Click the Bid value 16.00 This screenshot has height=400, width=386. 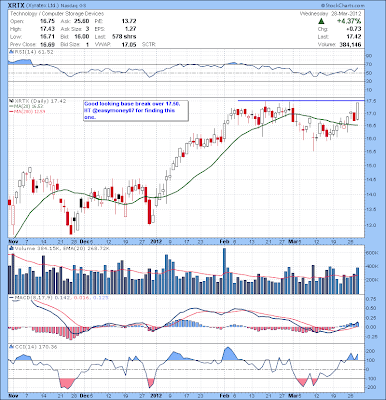(82, 37)
